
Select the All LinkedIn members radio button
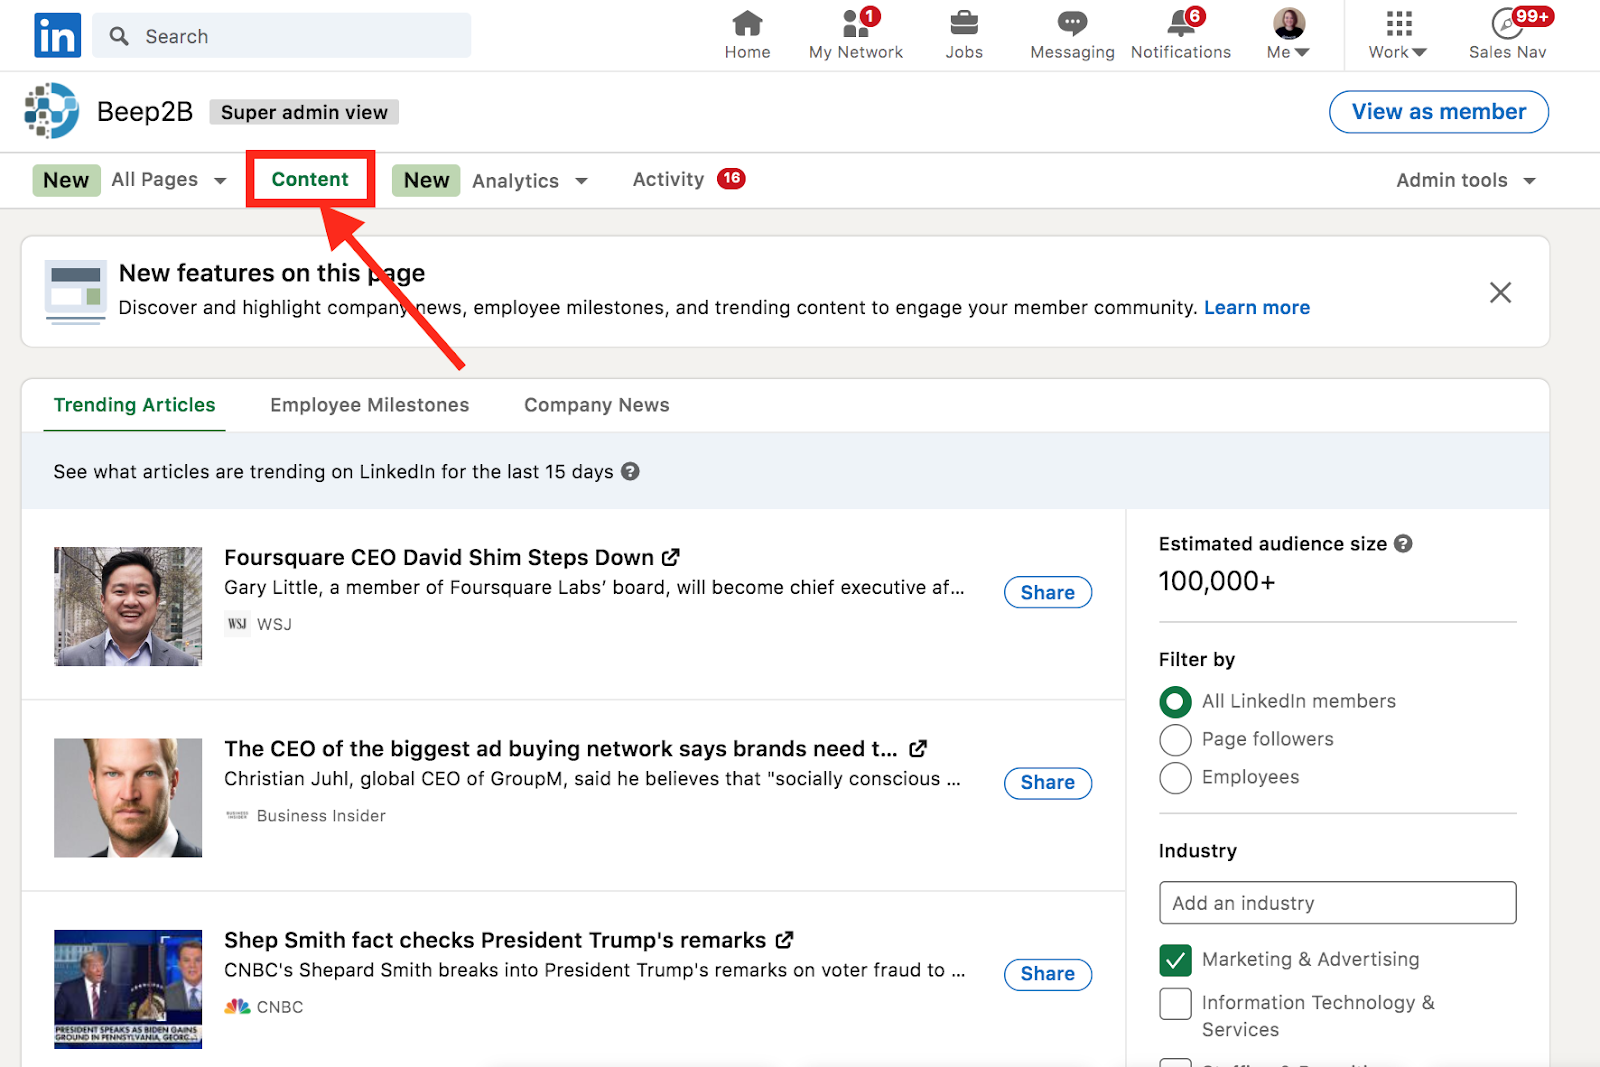[x=1175, y=702]
